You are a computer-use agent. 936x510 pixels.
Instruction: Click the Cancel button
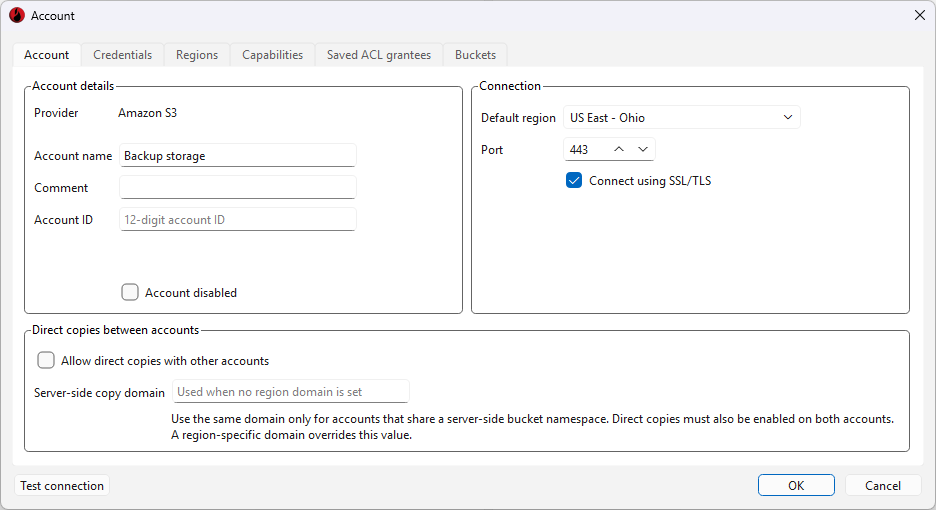pyautogui.click(x=883, y=486)
